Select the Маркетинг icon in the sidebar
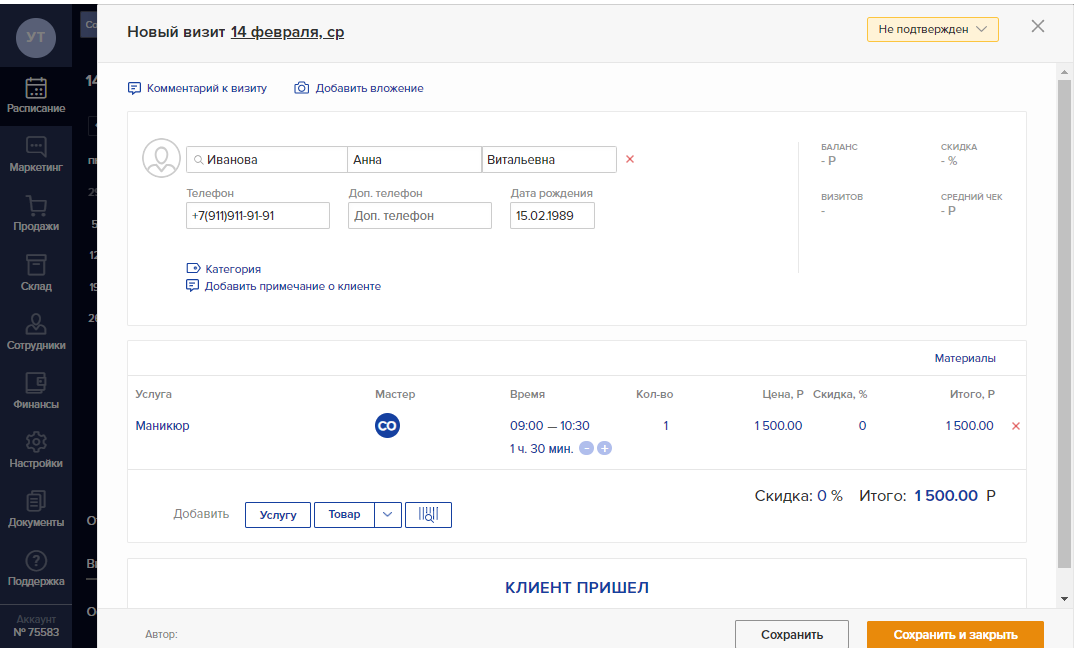 [36, 151]
